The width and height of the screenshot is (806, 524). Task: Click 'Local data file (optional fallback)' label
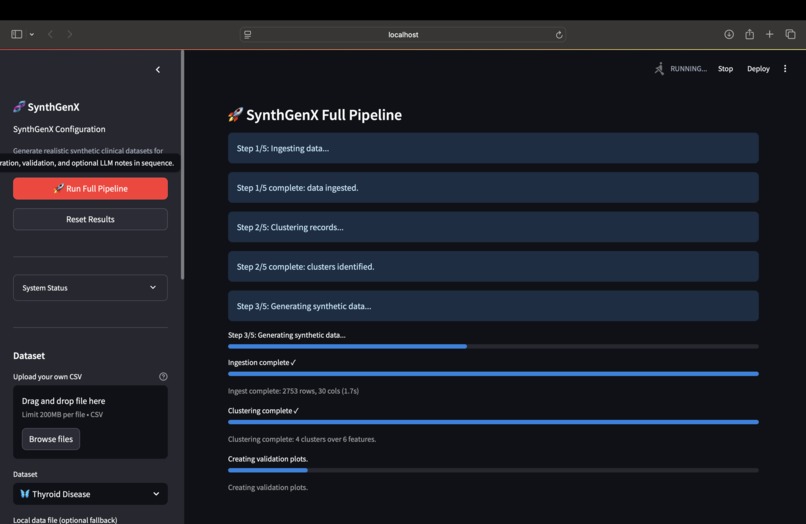click(65, 520)
